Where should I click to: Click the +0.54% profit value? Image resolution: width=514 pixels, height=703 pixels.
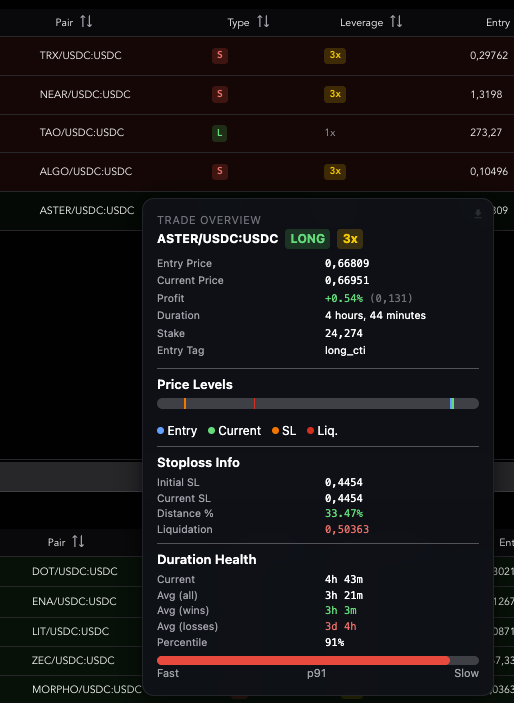coord(344,298)
